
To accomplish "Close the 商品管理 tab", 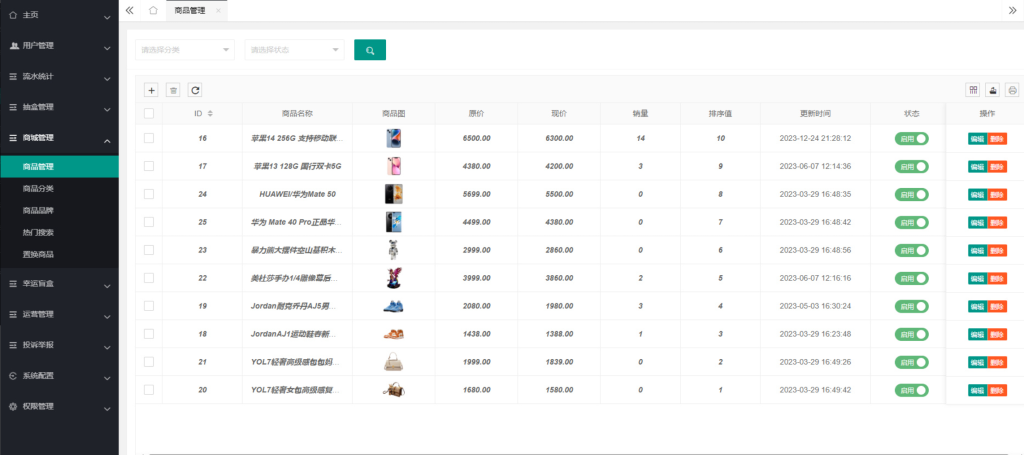I will pyautogui.click(x=218, y=10).
